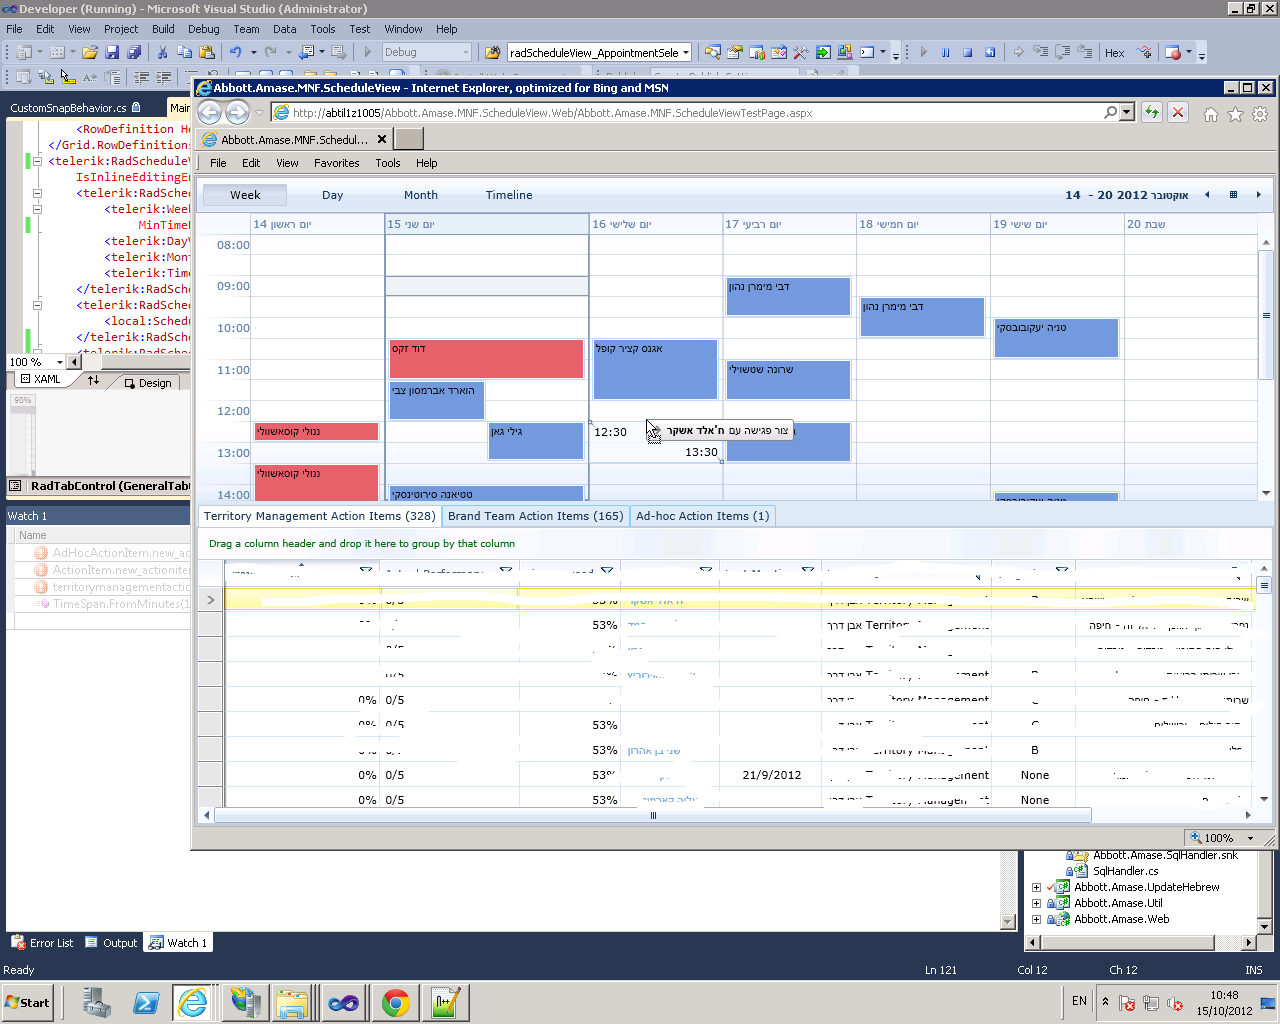This screenshot has height=1024, width=1280.
Task: Go to next week in the scheduler
Action: [x=1258, y=195]
